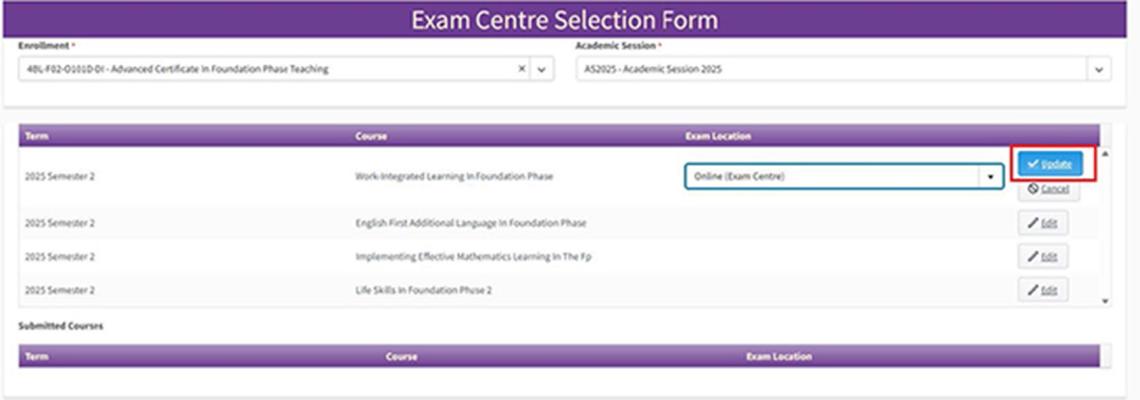
Task: Click the Course header under Submitted Courses
Action: point(402,356)
